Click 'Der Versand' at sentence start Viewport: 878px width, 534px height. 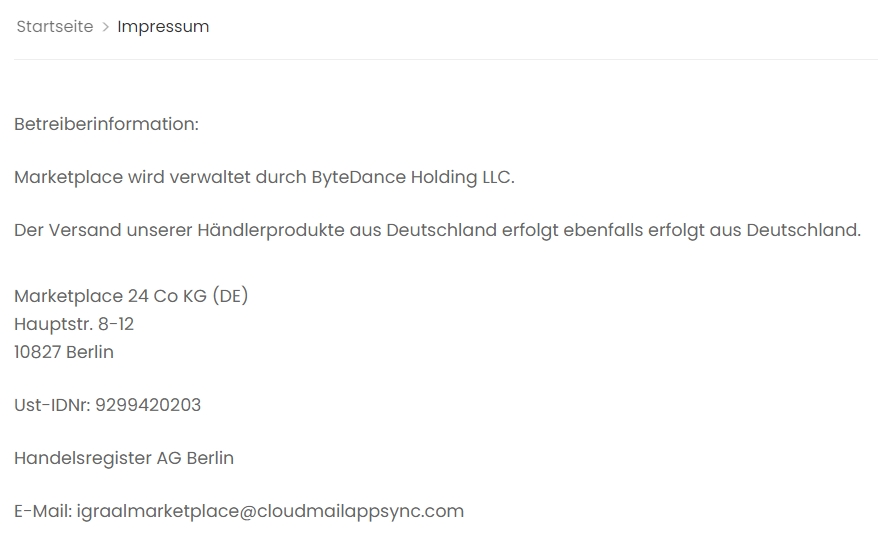click(x=68, y=230)
